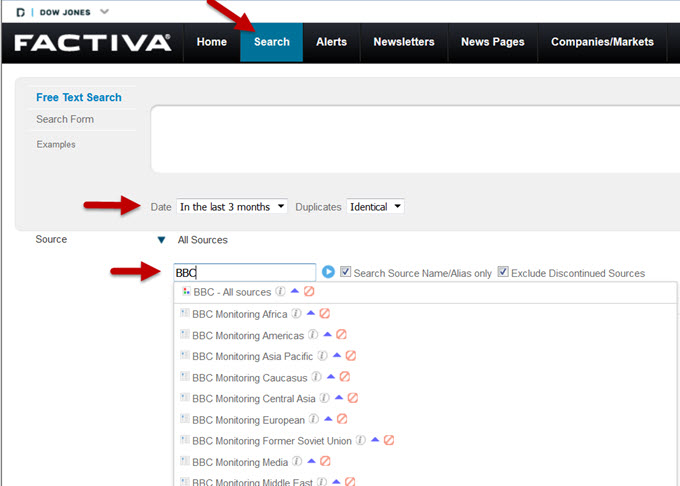
Task: Open the Search Form link
Action: [x=65, y=119]
